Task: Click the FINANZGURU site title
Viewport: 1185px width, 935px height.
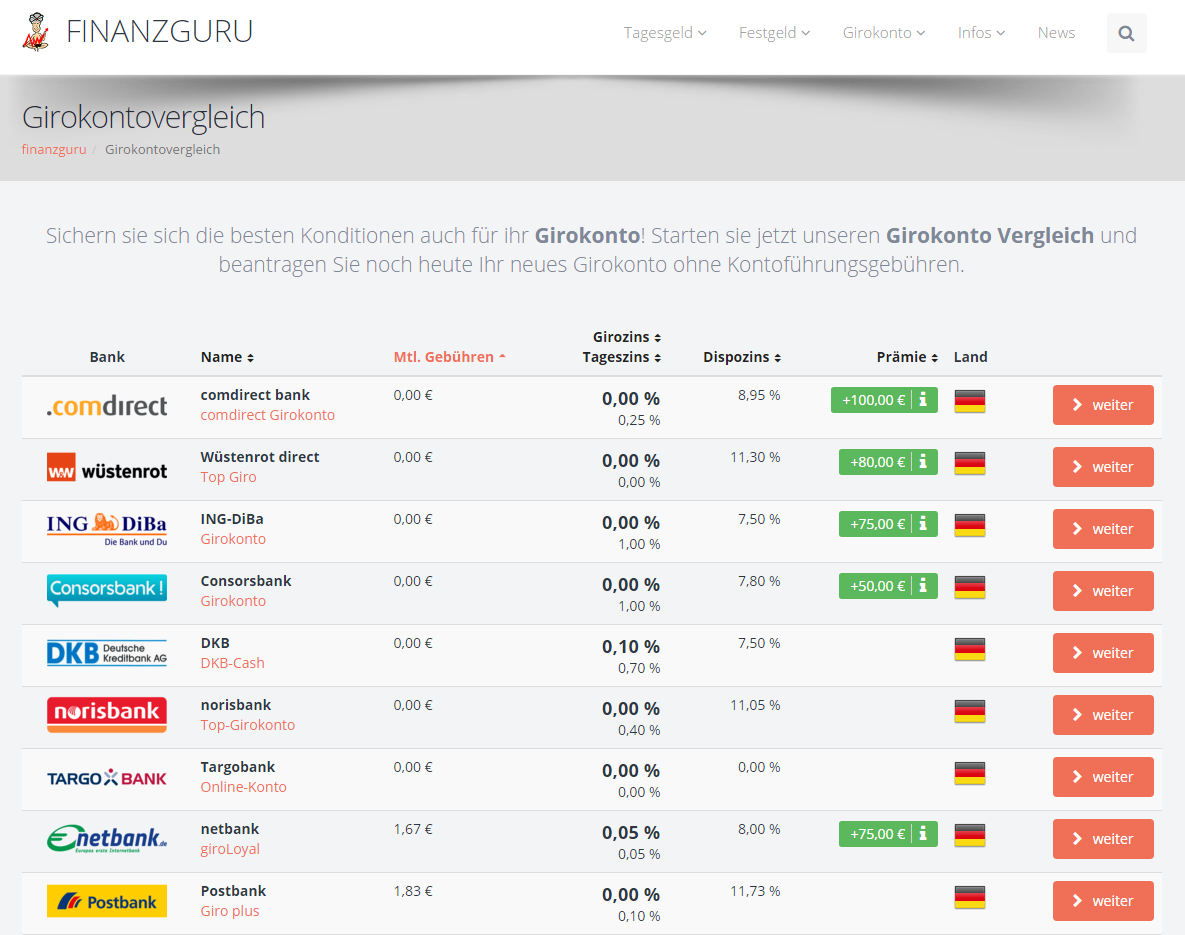Action: click(159, 32)
